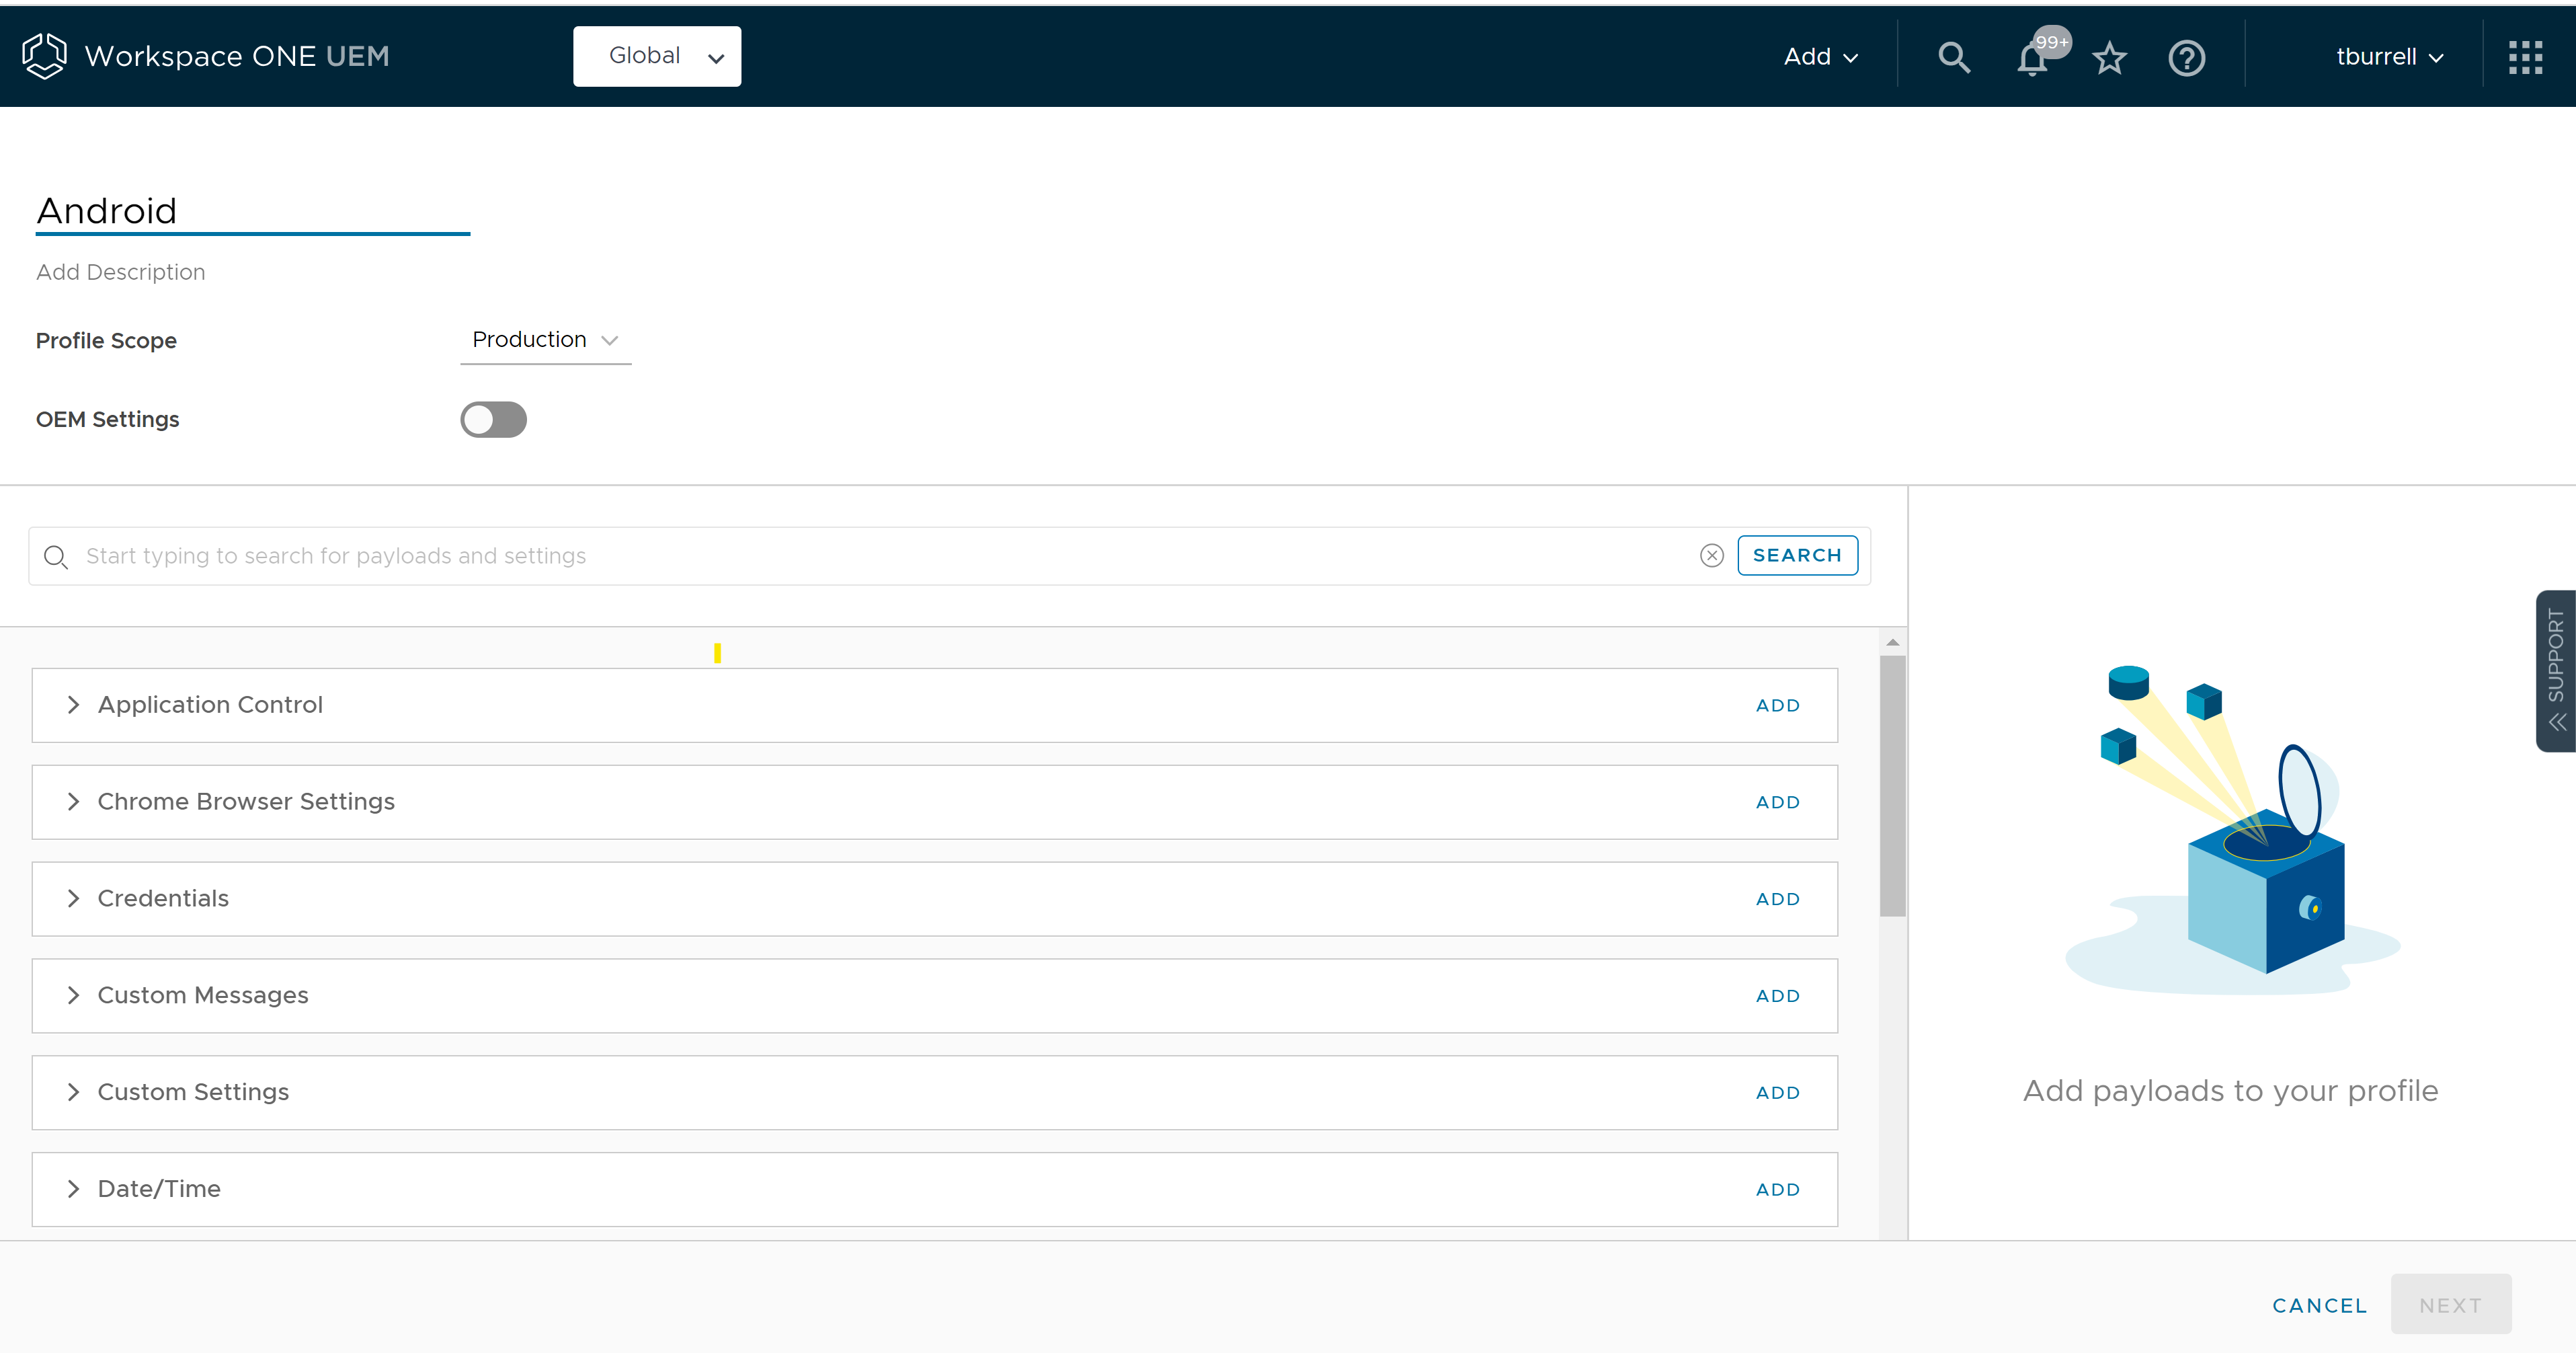Click the Workspace ONE UEM logo icon
Viewport: 2576px width, 1353px height.
point(44,56)
